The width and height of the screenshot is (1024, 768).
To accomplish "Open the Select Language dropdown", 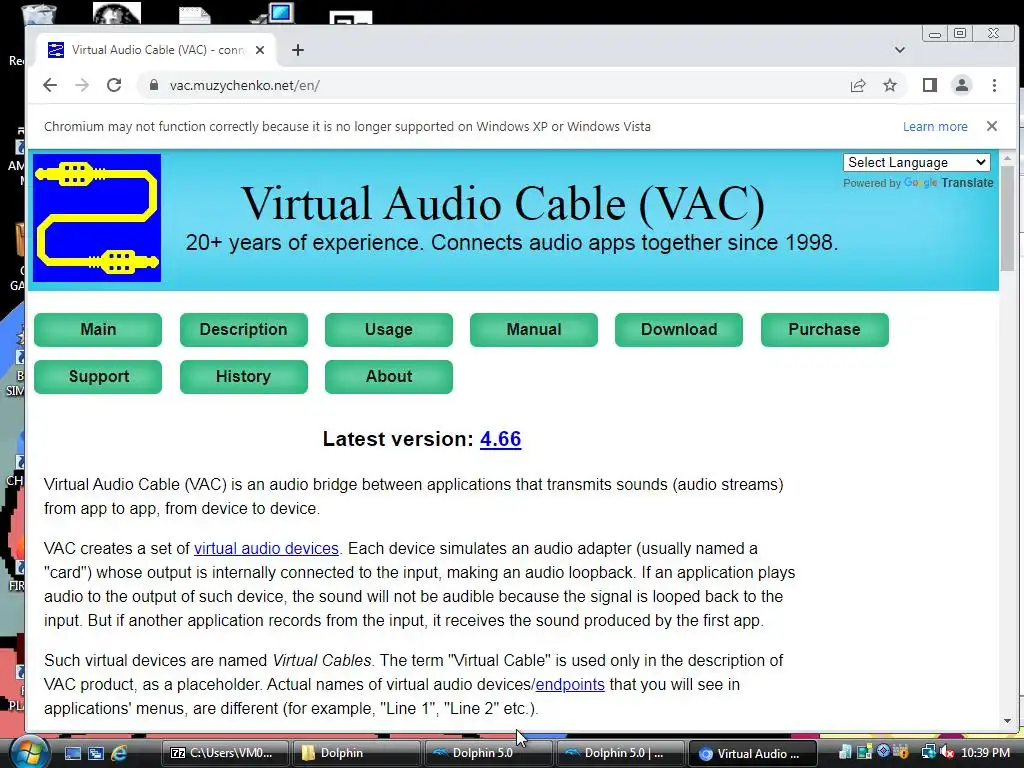I will pyautogui.click(x=916, y=162).
